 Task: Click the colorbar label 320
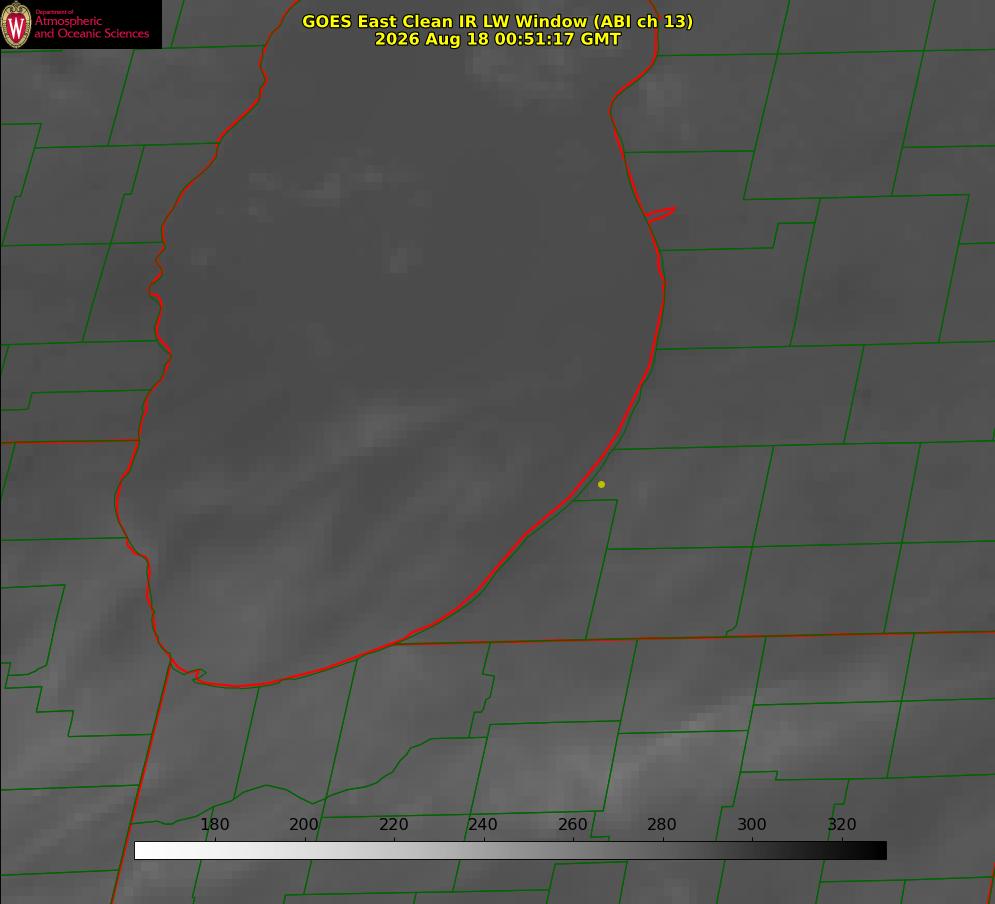[842, 824]
